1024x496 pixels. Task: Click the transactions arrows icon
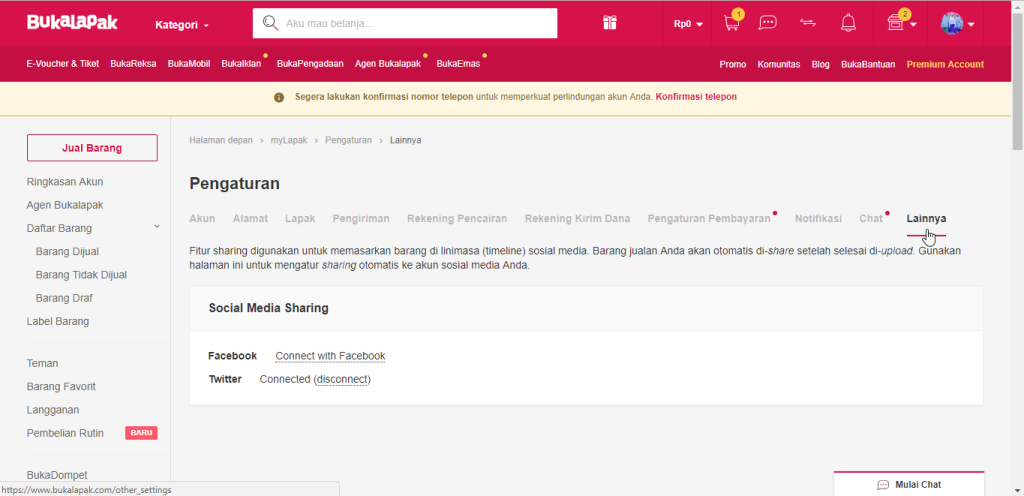click(x=808, y=23)
